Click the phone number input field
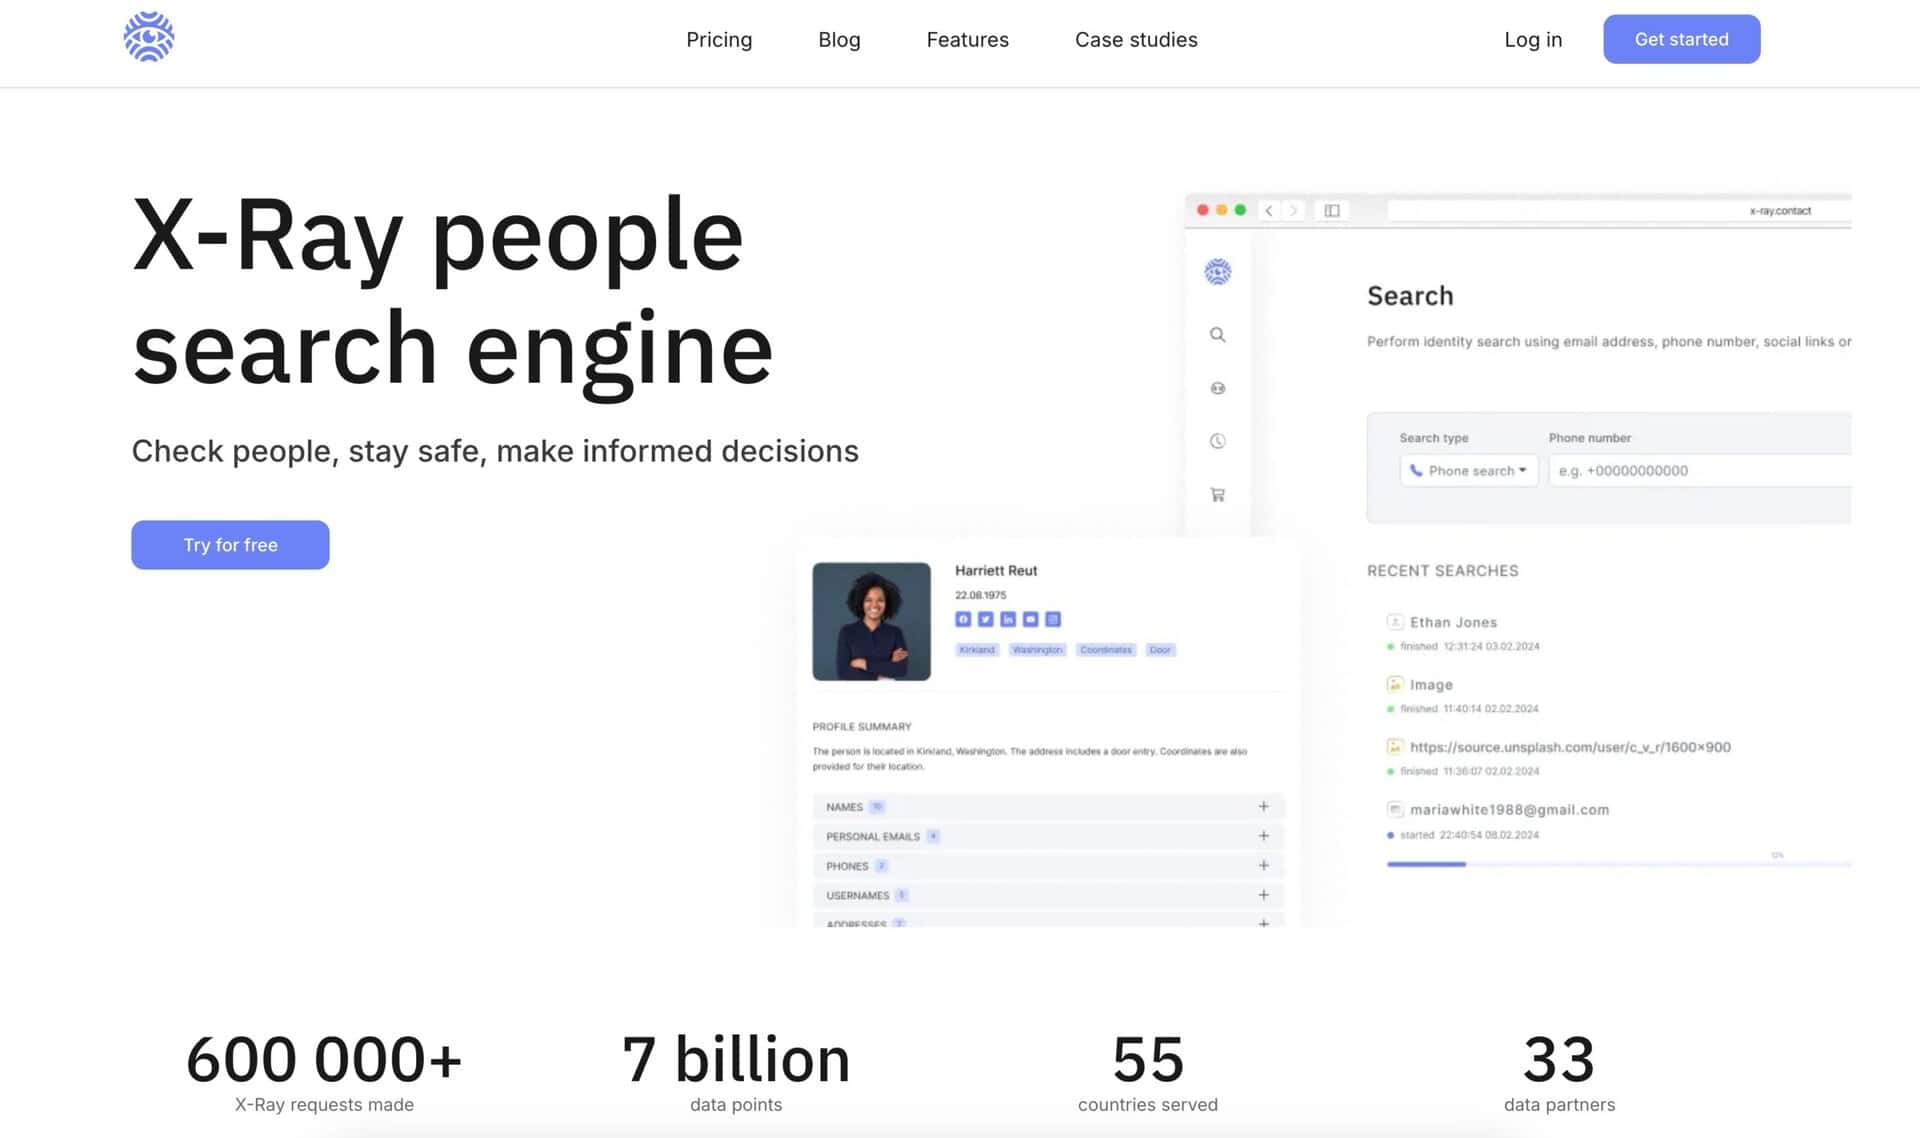1920x1138 pixels. (1700, 471)
